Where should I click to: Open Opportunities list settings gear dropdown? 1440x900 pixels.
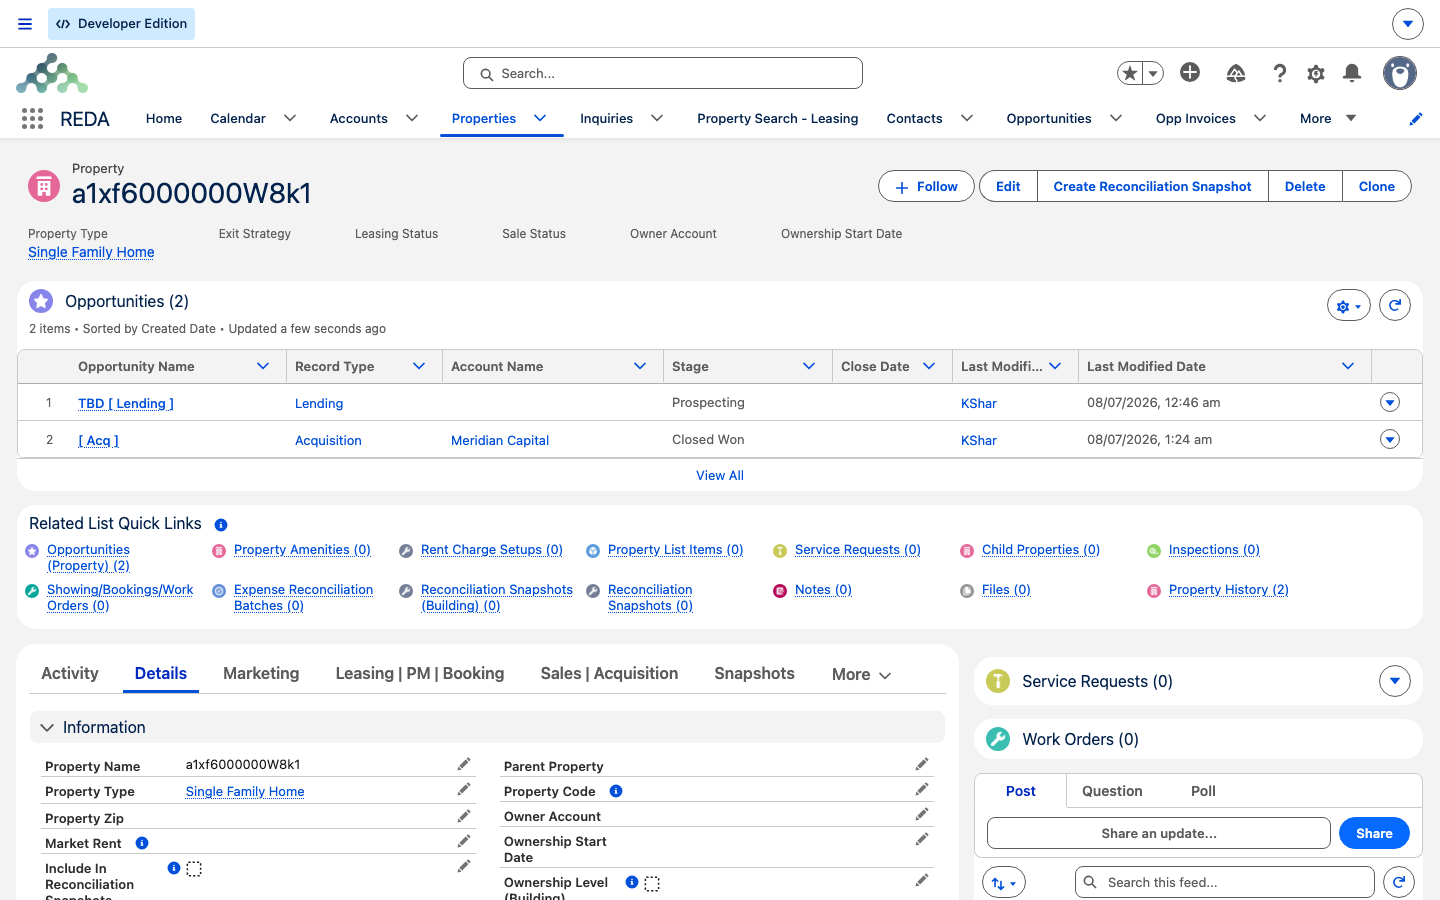click(x=1349, y=306)
